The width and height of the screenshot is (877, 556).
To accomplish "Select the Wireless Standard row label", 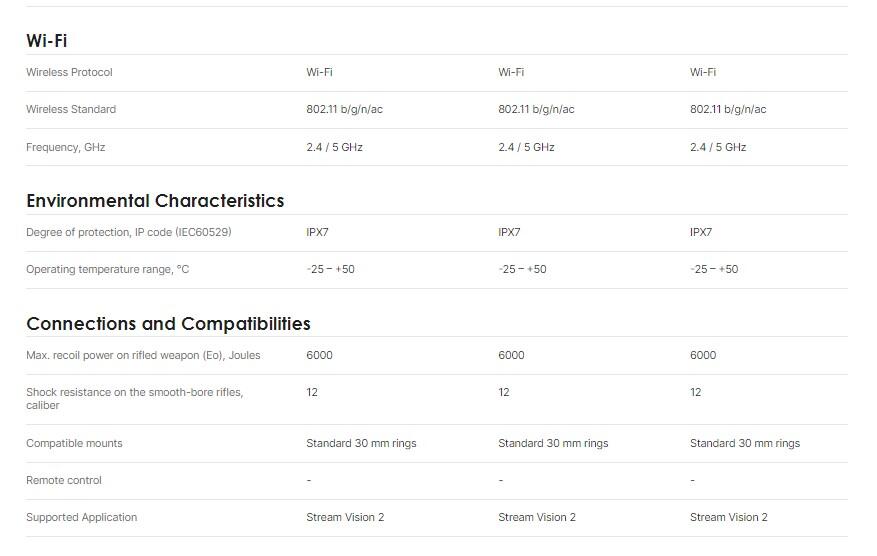I will pos(71,109).
